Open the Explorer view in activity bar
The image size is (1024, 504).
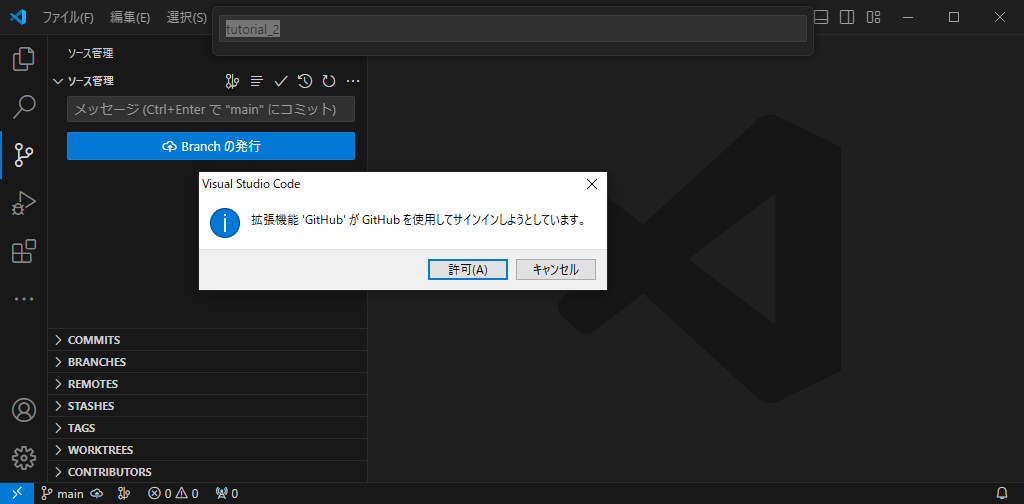[24, 59]
